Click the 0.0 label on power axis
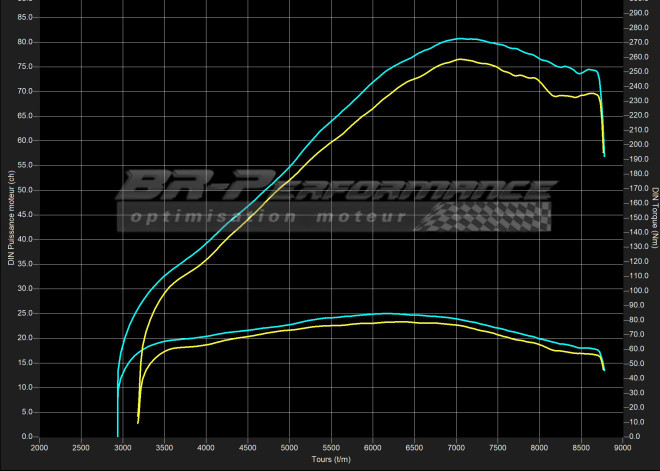The width and height of the screenshot is (660, 471). [27, 436]
